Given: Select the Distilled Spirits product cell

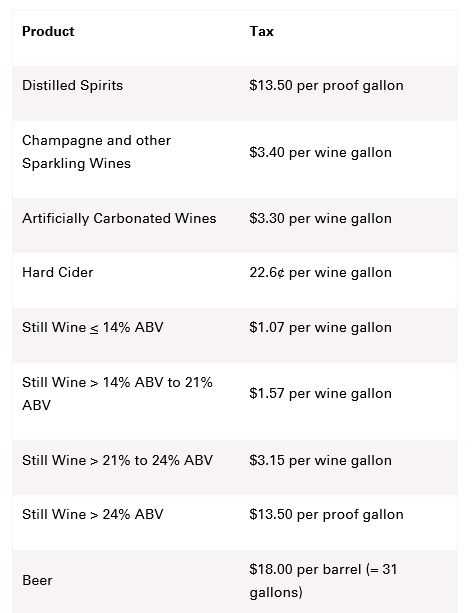Looking at the screenshot, I should [72, 85].
